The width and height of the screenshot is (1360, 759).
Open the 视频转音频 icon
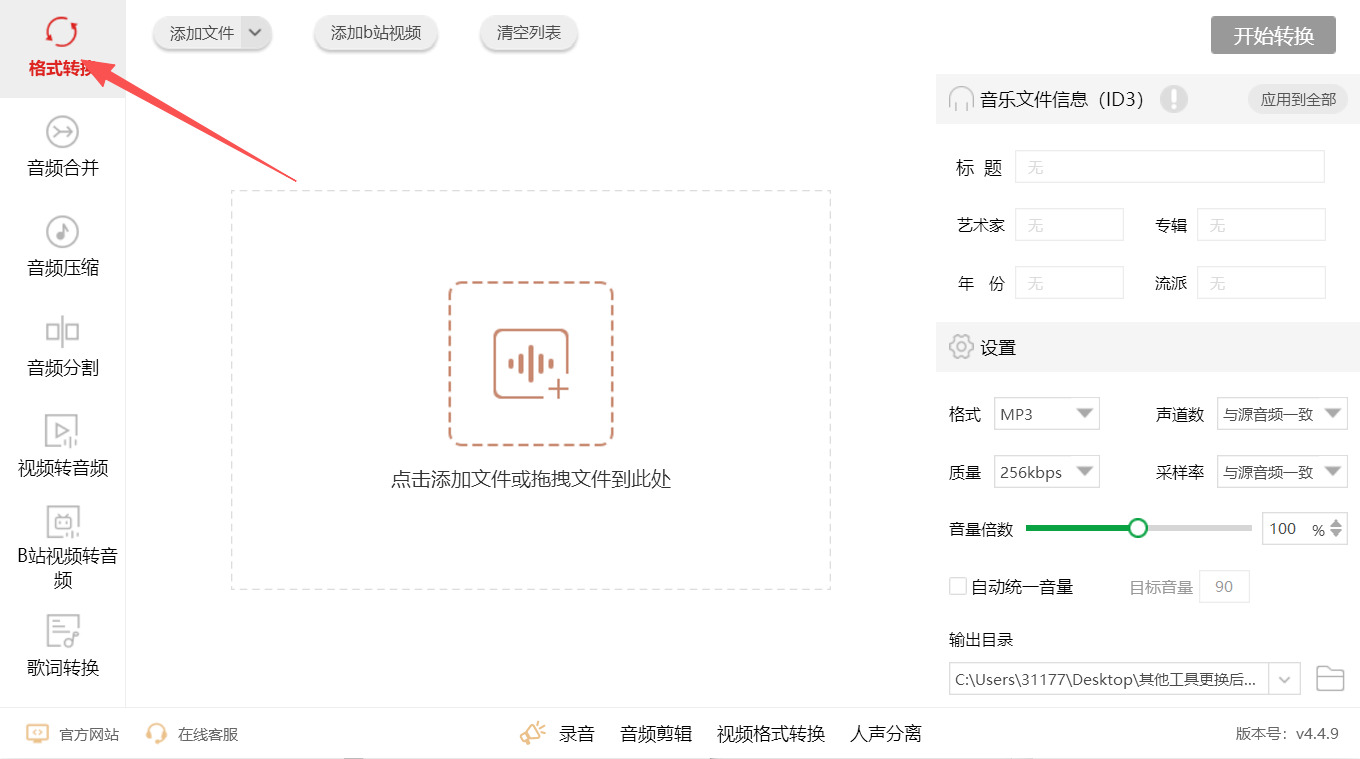[62, 432]
